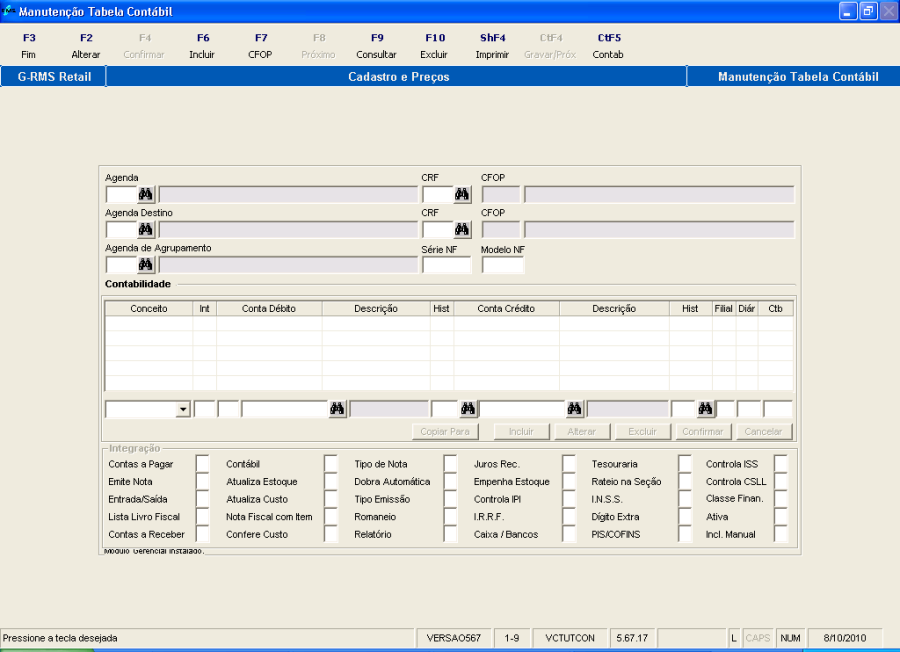Check the Controla ISS box
Image resolution: width=900 pixels, height=652 pixels.
781,463
